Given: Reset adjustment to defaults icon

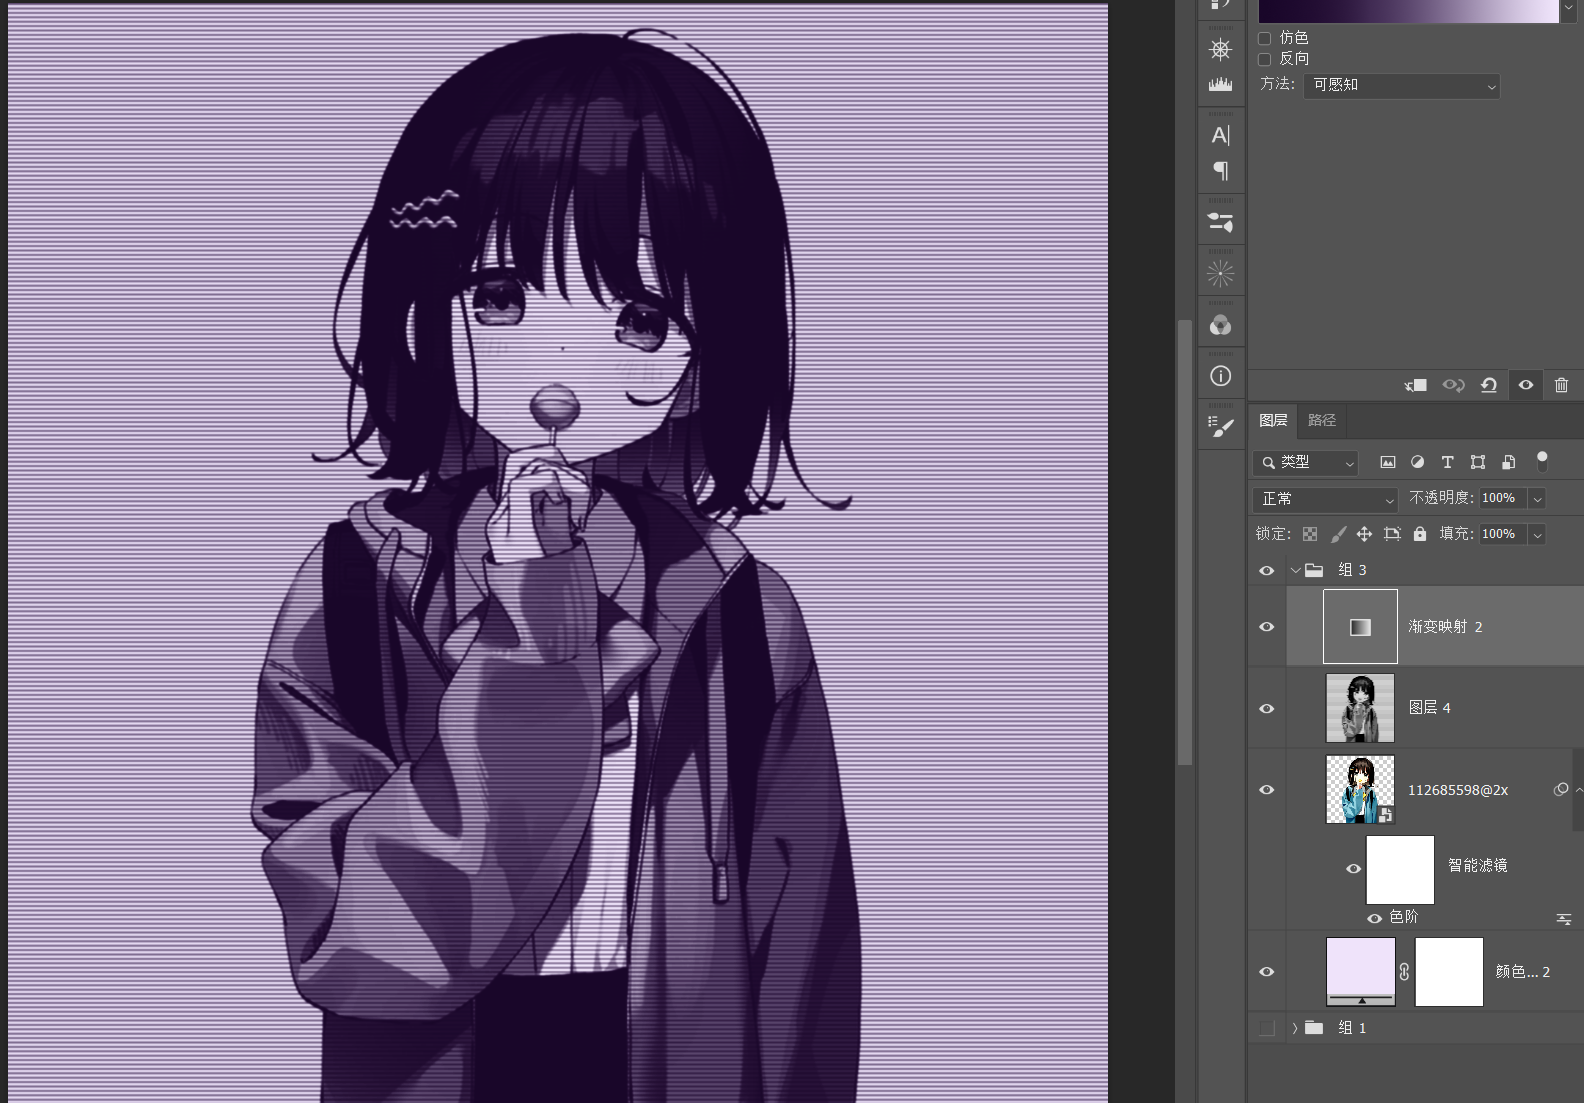Looking at the screenshot, I should (1489, 385).
